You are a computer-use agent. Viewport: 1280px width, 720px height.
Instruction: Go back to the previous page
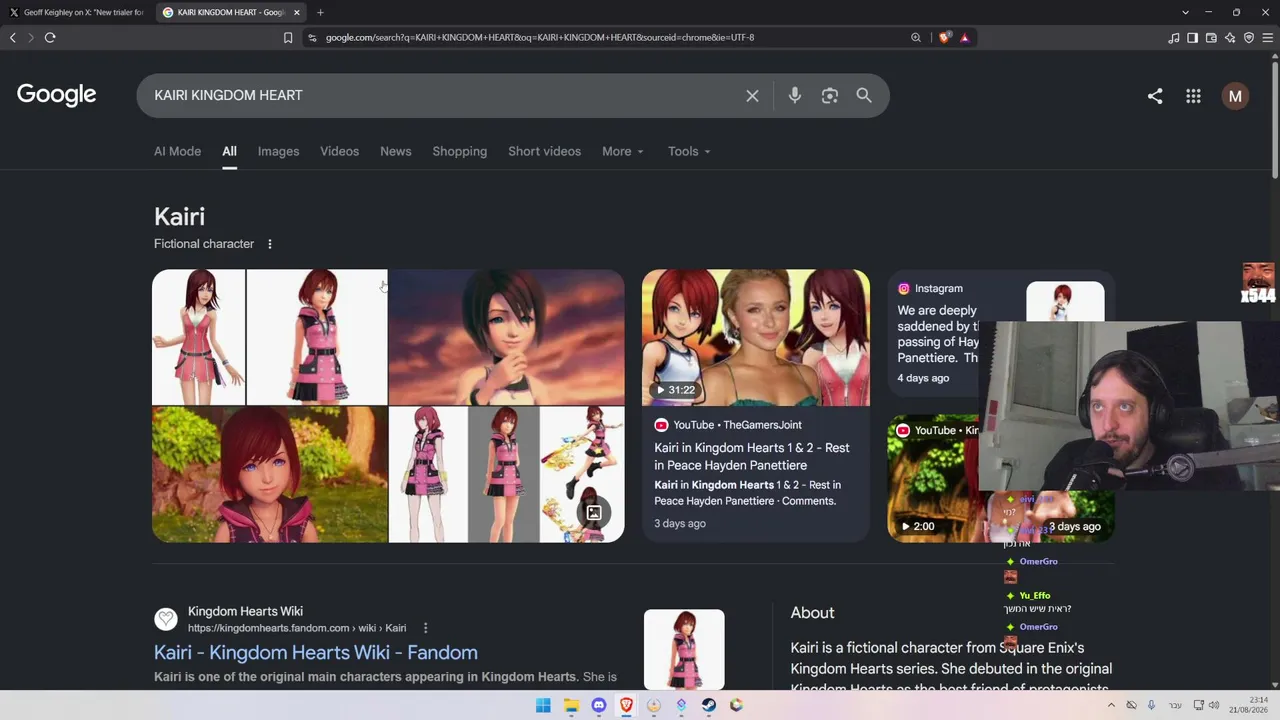pyautogui.click(x=13, y=38)
